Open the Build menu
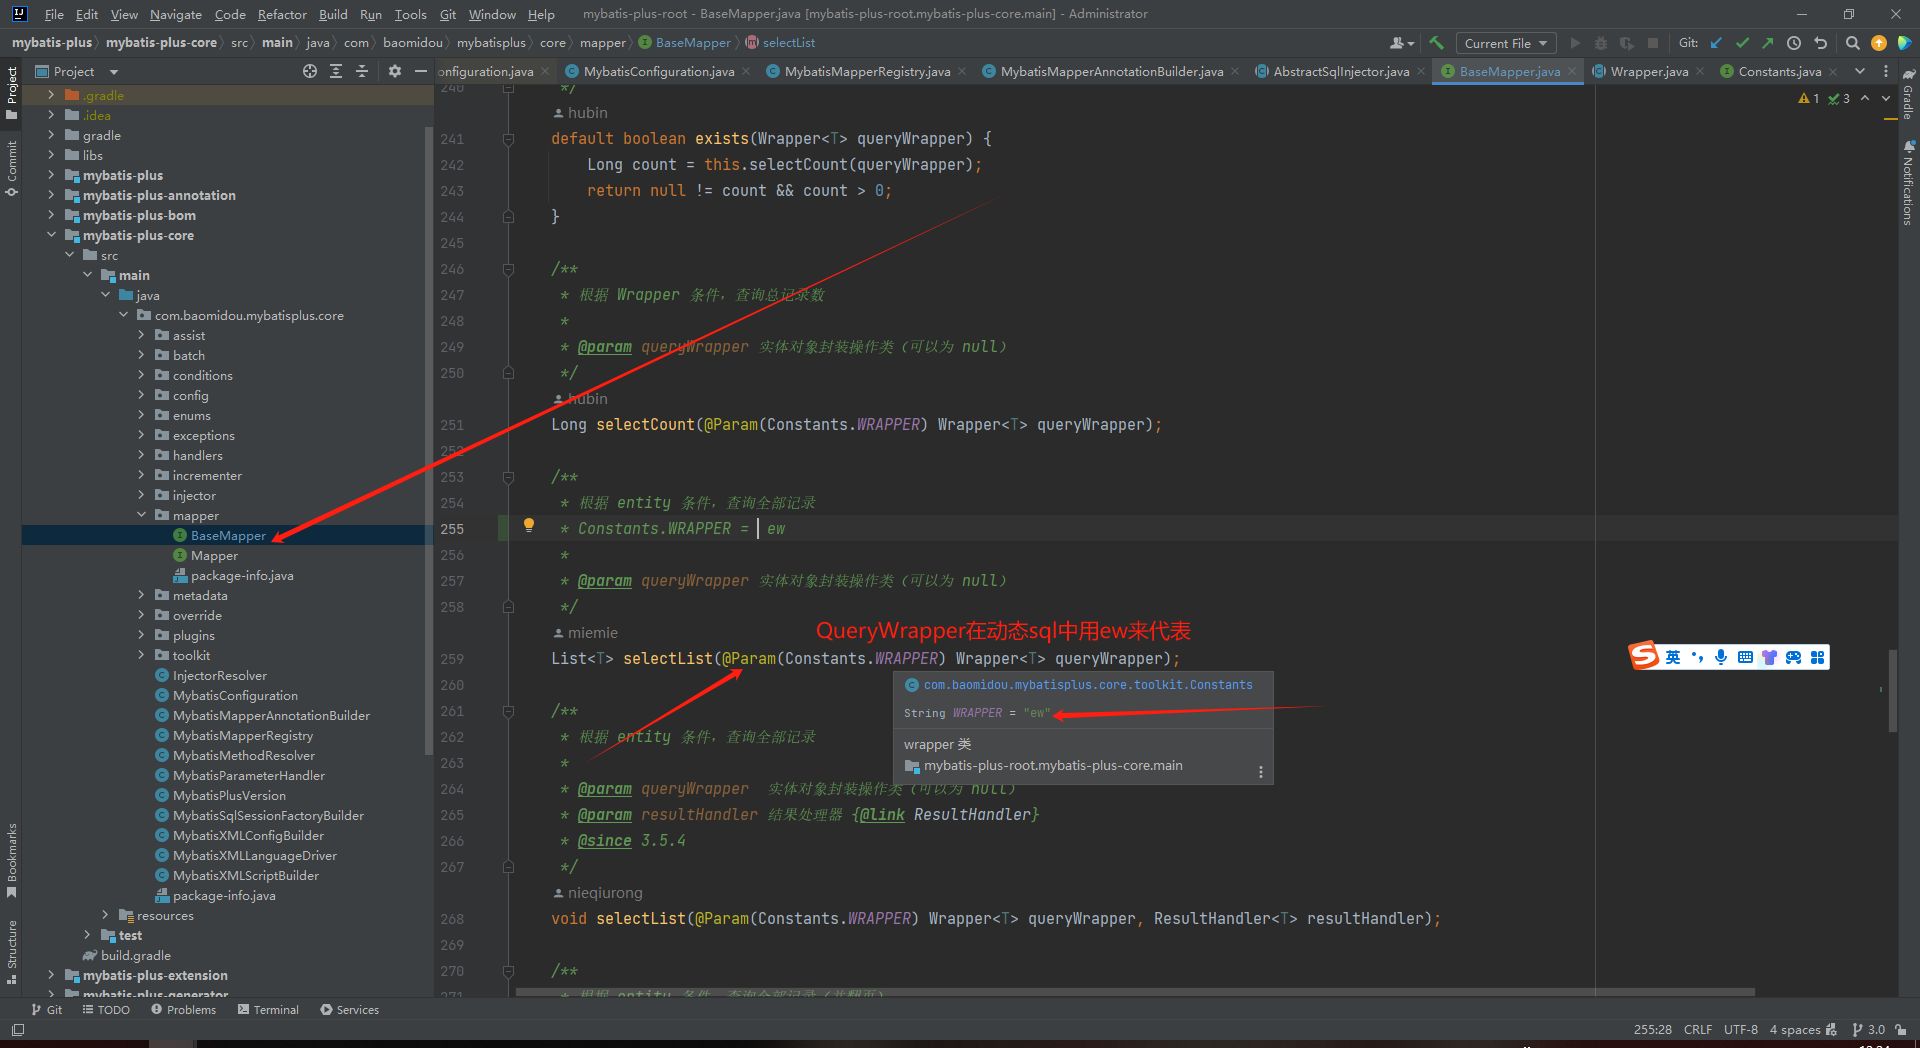This screenshot has height=1048, width=1920. [x=333, y=14]
